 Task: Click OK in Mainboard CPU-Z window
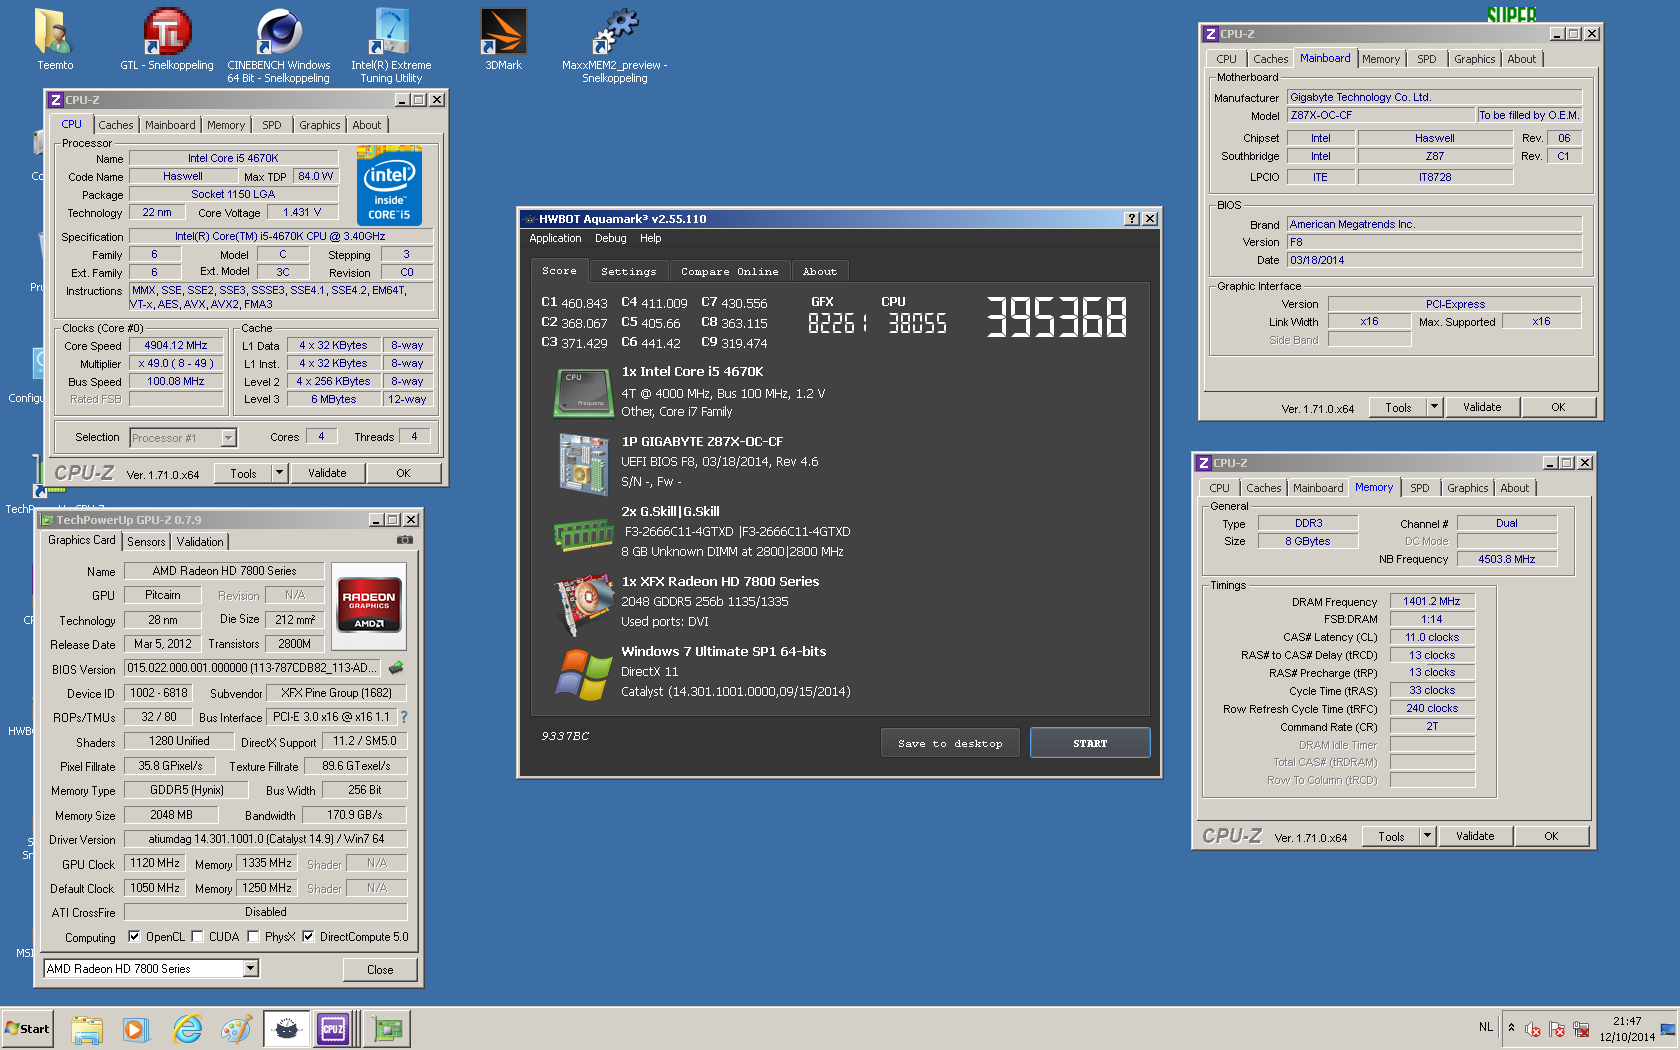point(1558,407)
